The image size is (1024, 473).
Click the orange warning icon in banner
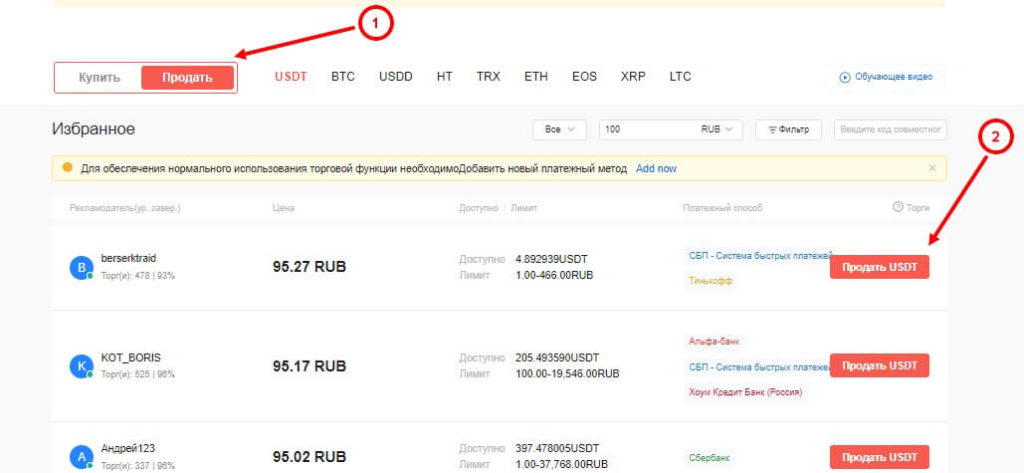[x=67, y=168]
